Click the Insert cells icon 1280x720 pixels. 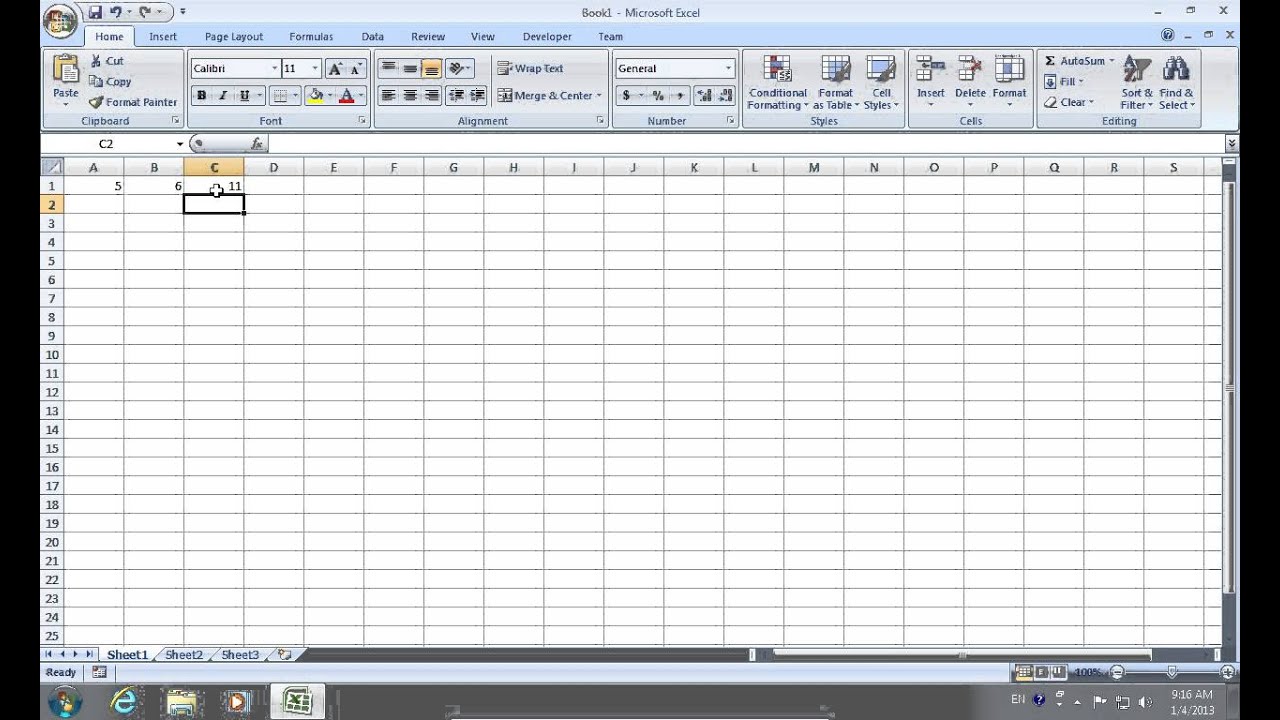click(x=931, y=70)
